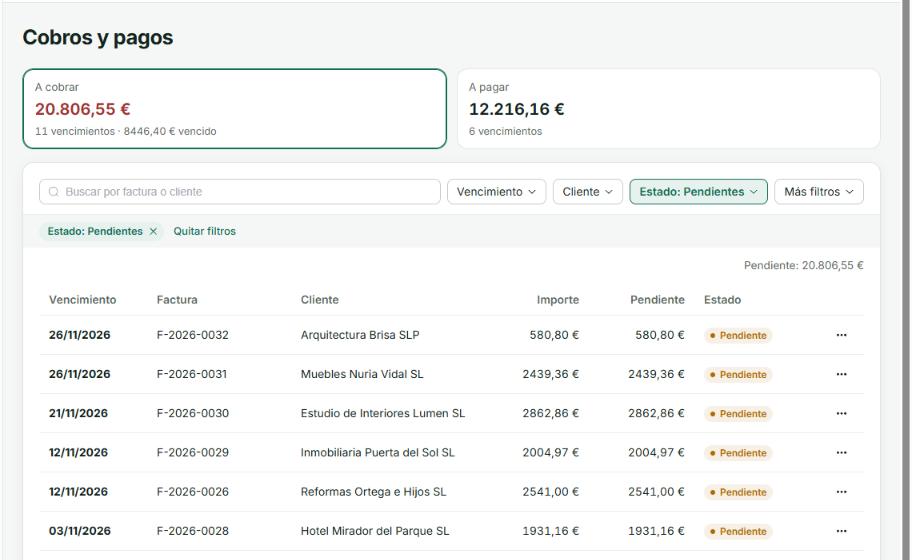This screenshot has width=912, height=560.
Task: Sort by Cliente column header
Action: (319, 300)
